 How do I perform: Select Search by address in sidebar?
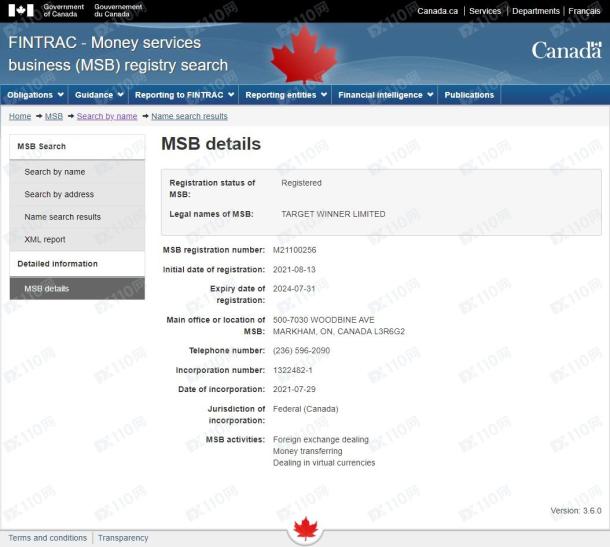point(77,194)
